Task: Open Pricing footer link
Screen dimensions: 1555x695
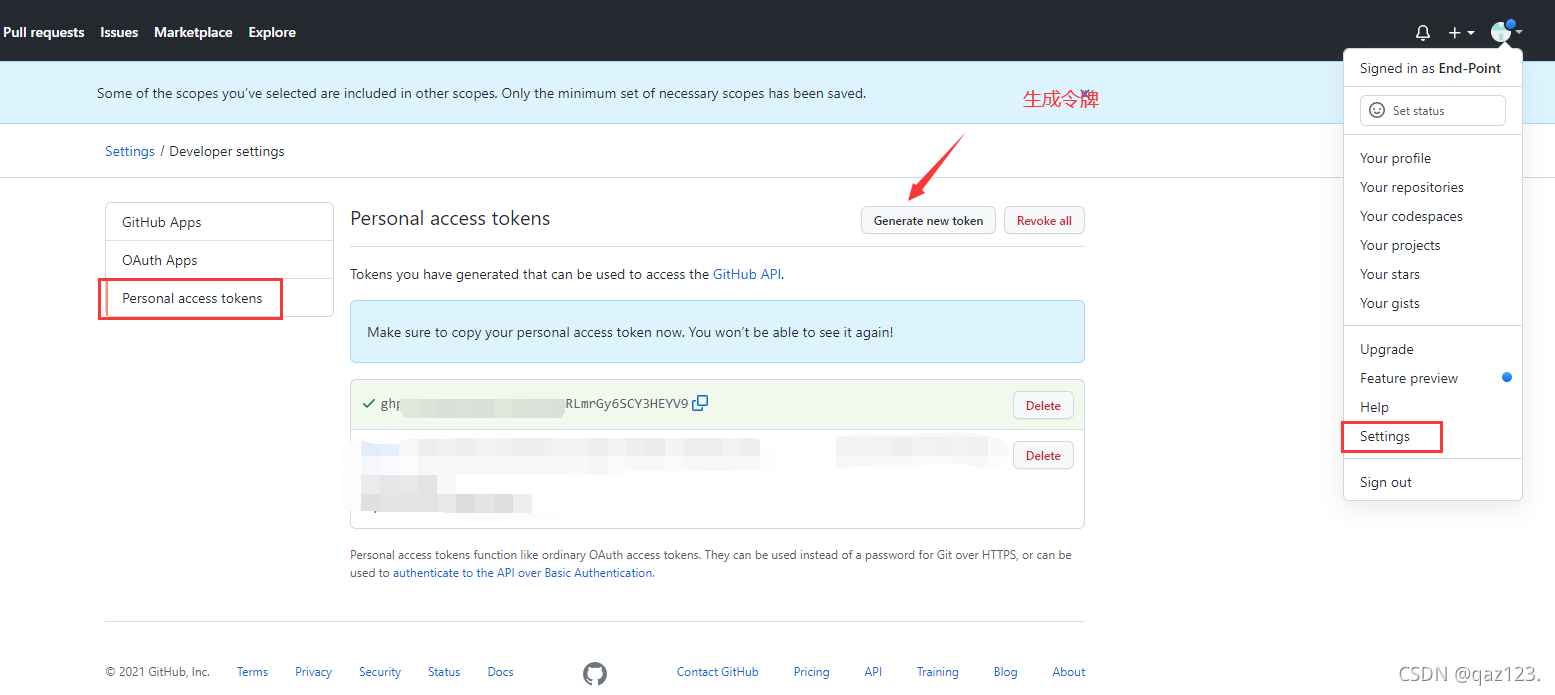Action: 811,672
